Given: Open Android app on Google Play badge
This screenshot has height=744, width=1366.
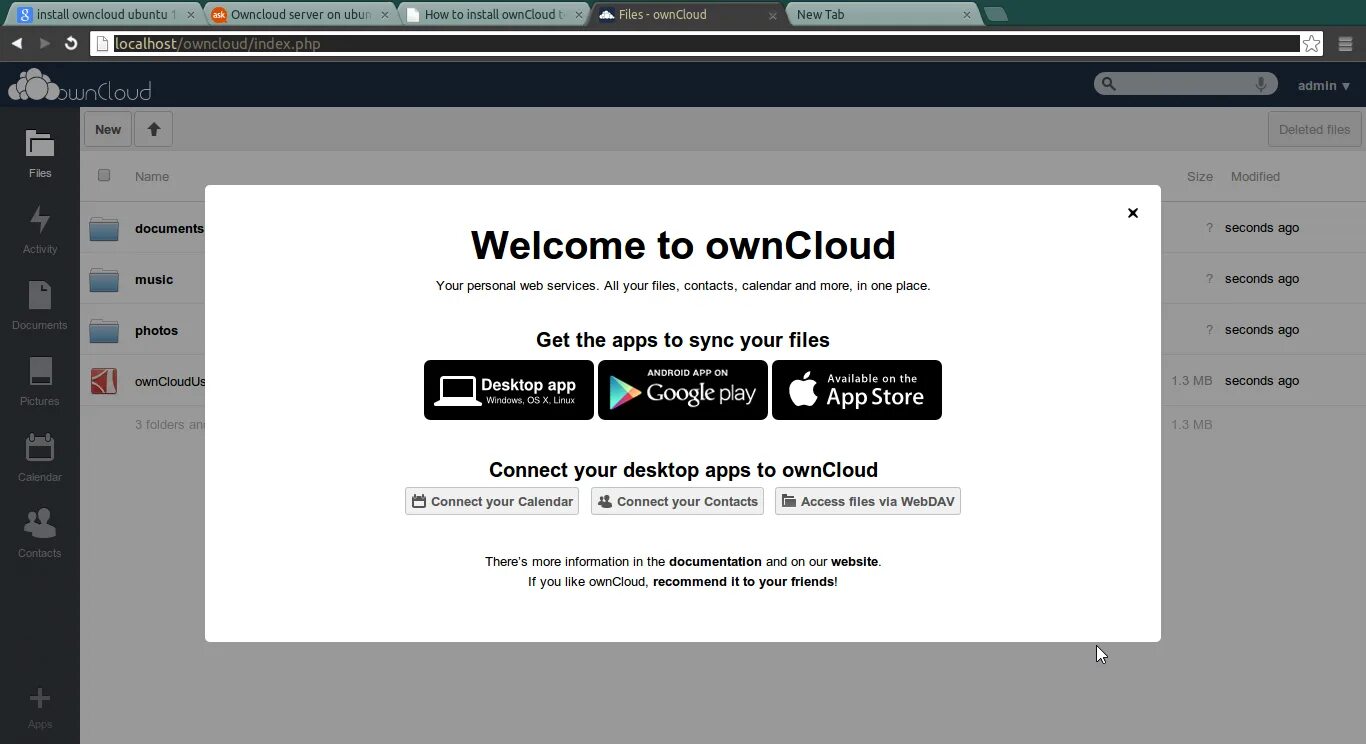Looking at the screenshot, I should (x=683, y=390).
